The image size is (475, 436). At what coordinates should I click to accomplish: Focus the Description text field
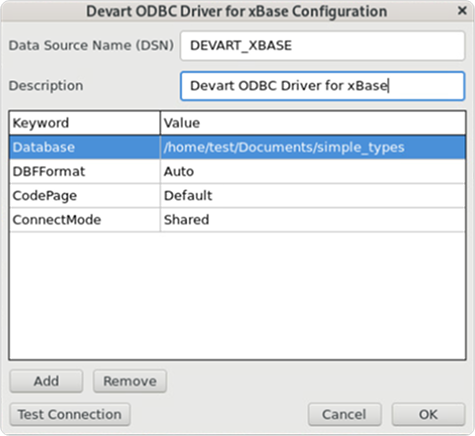point(322,86)
